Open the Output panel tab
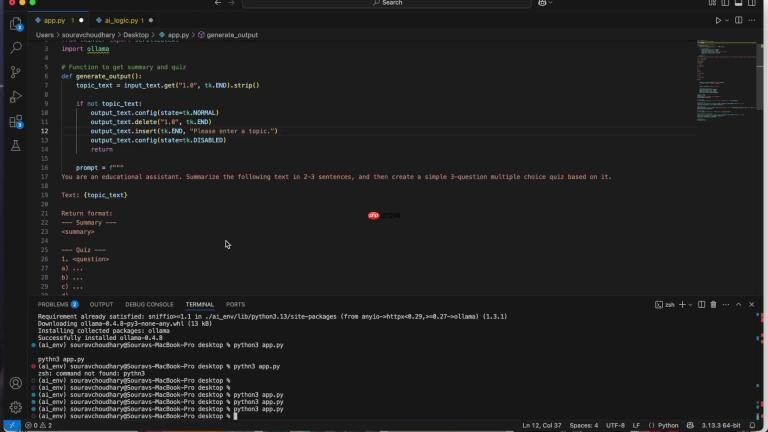This screenshot has width=768, height=432. pyautogui.click(x=101, y=305)
